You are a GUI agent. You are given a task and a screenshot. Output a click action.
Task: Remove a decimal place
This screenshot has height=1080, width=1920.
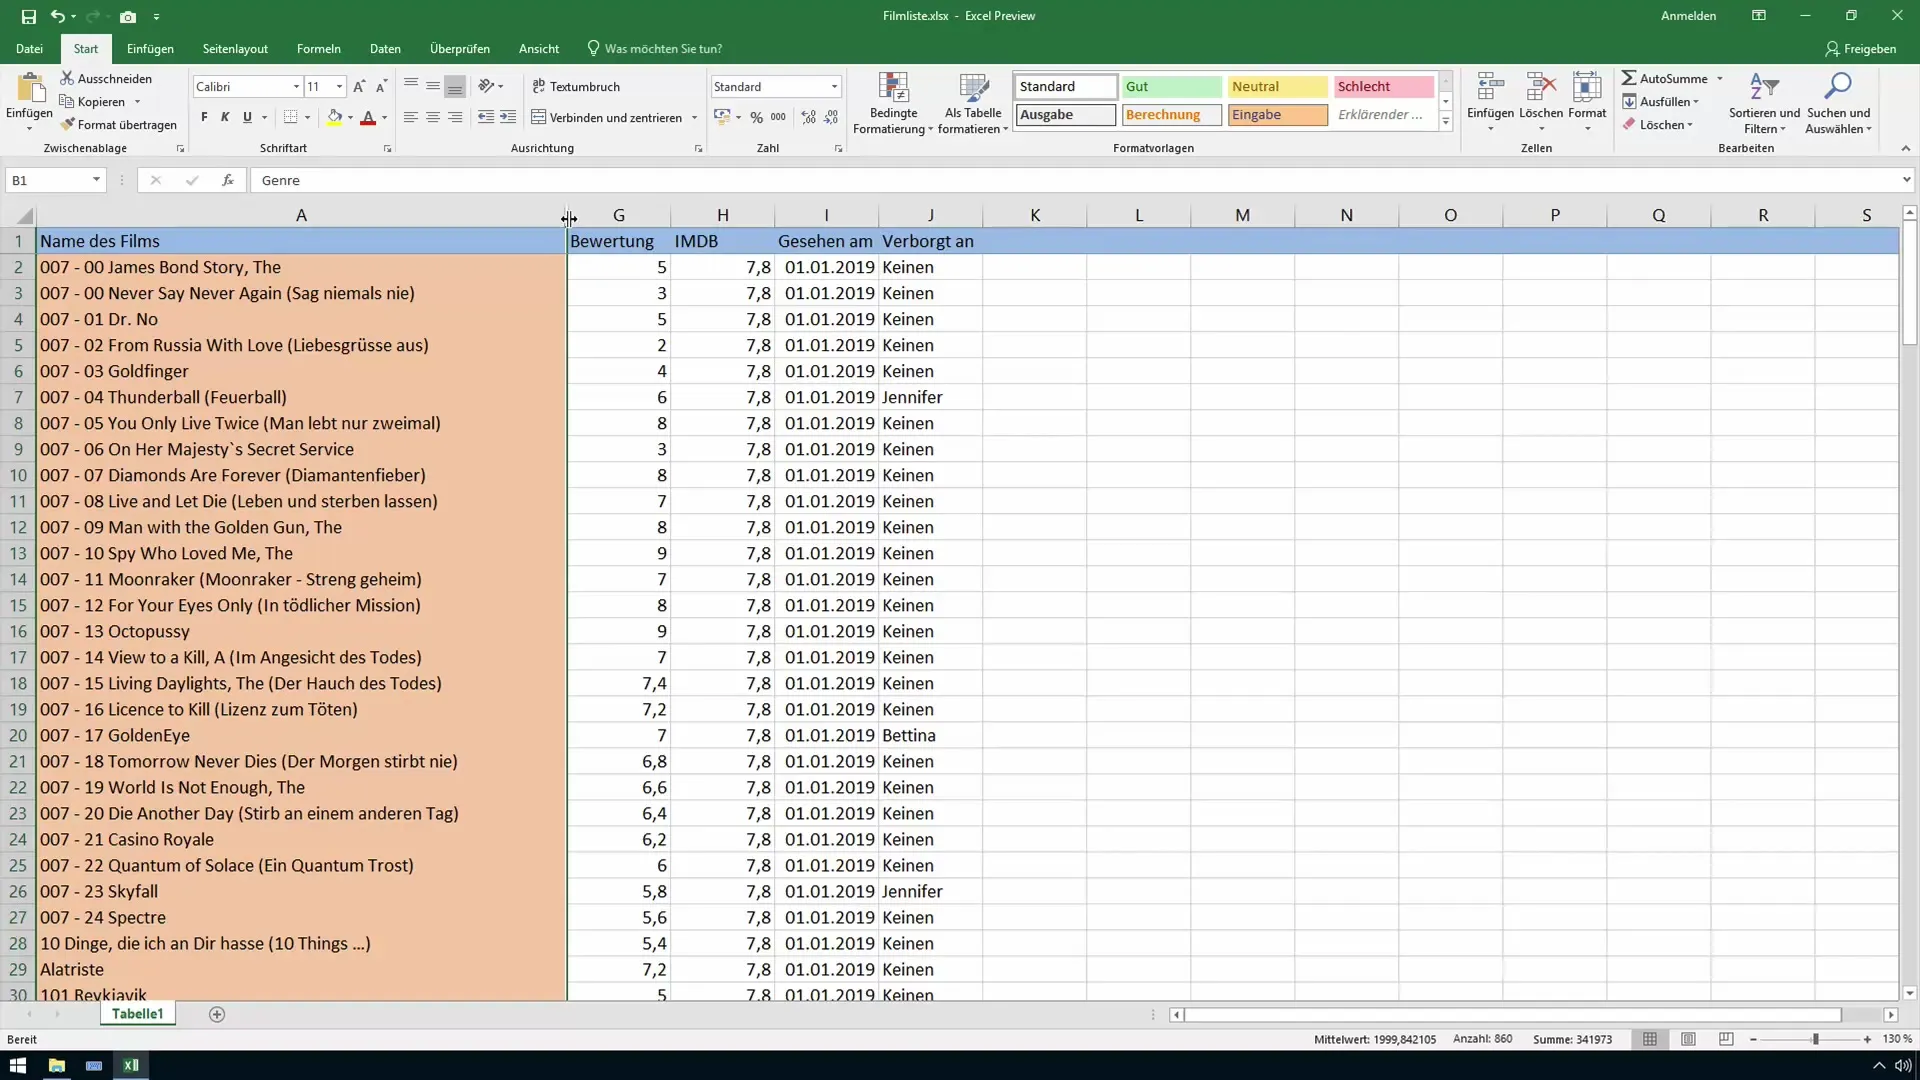click(x=831, y=117)
